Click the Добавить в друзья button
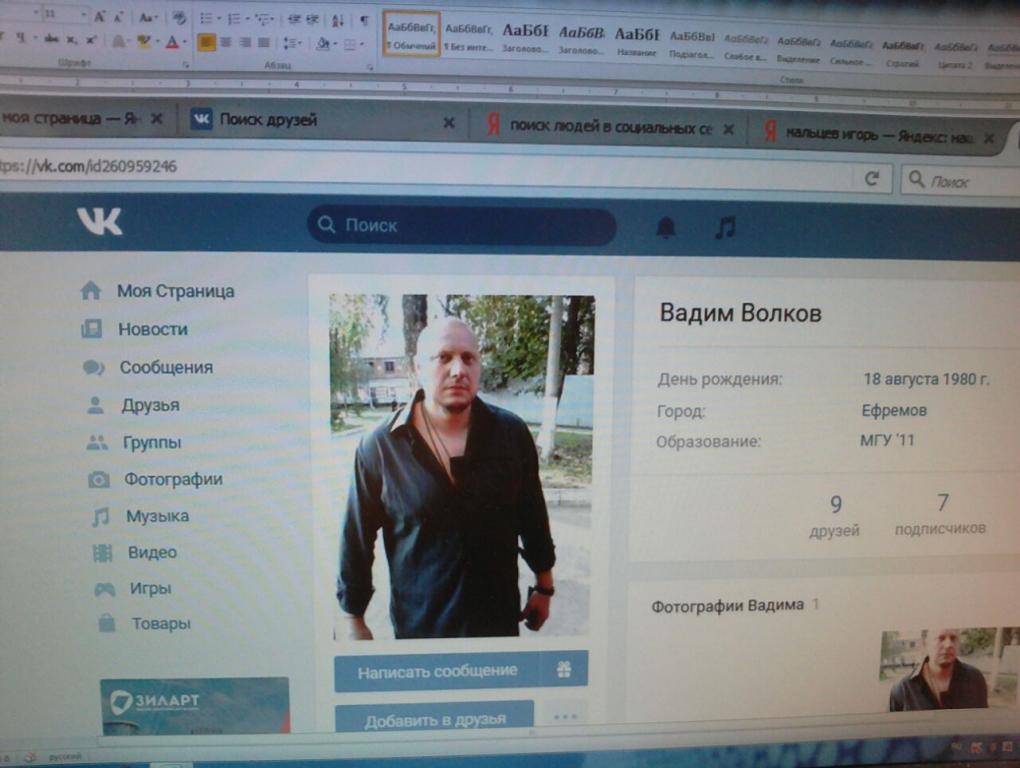This screenshot has width=1020, height=768. (x=435, y=718)
